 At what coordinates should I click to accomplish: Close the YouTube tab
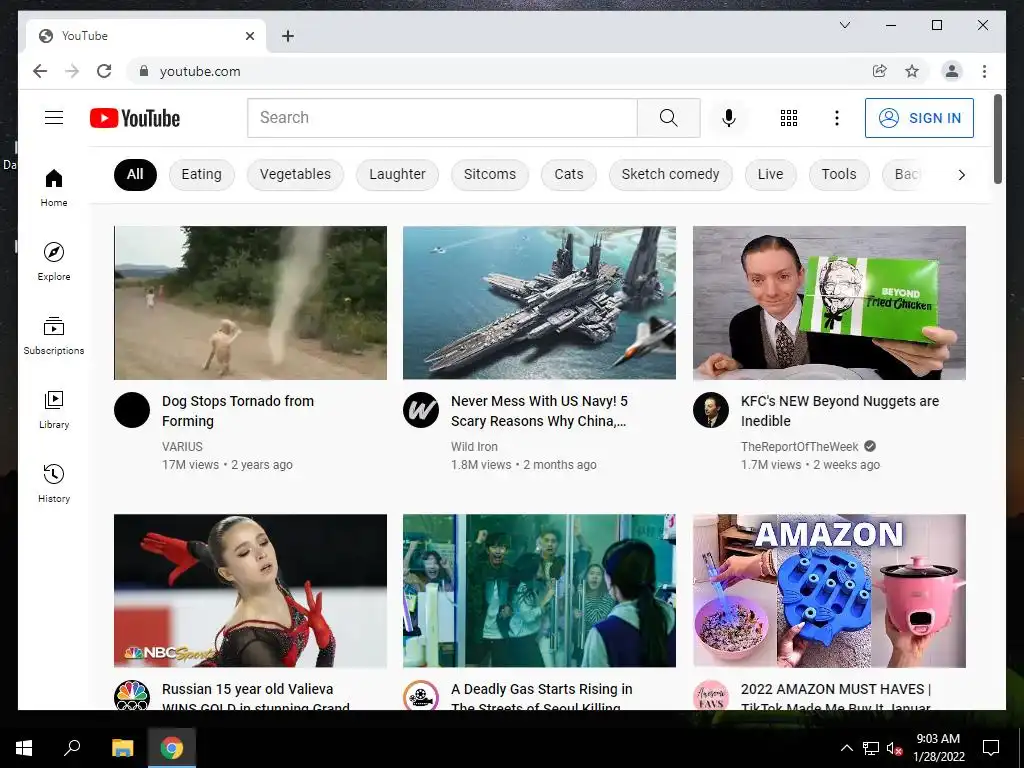click(x=249, y=36)
